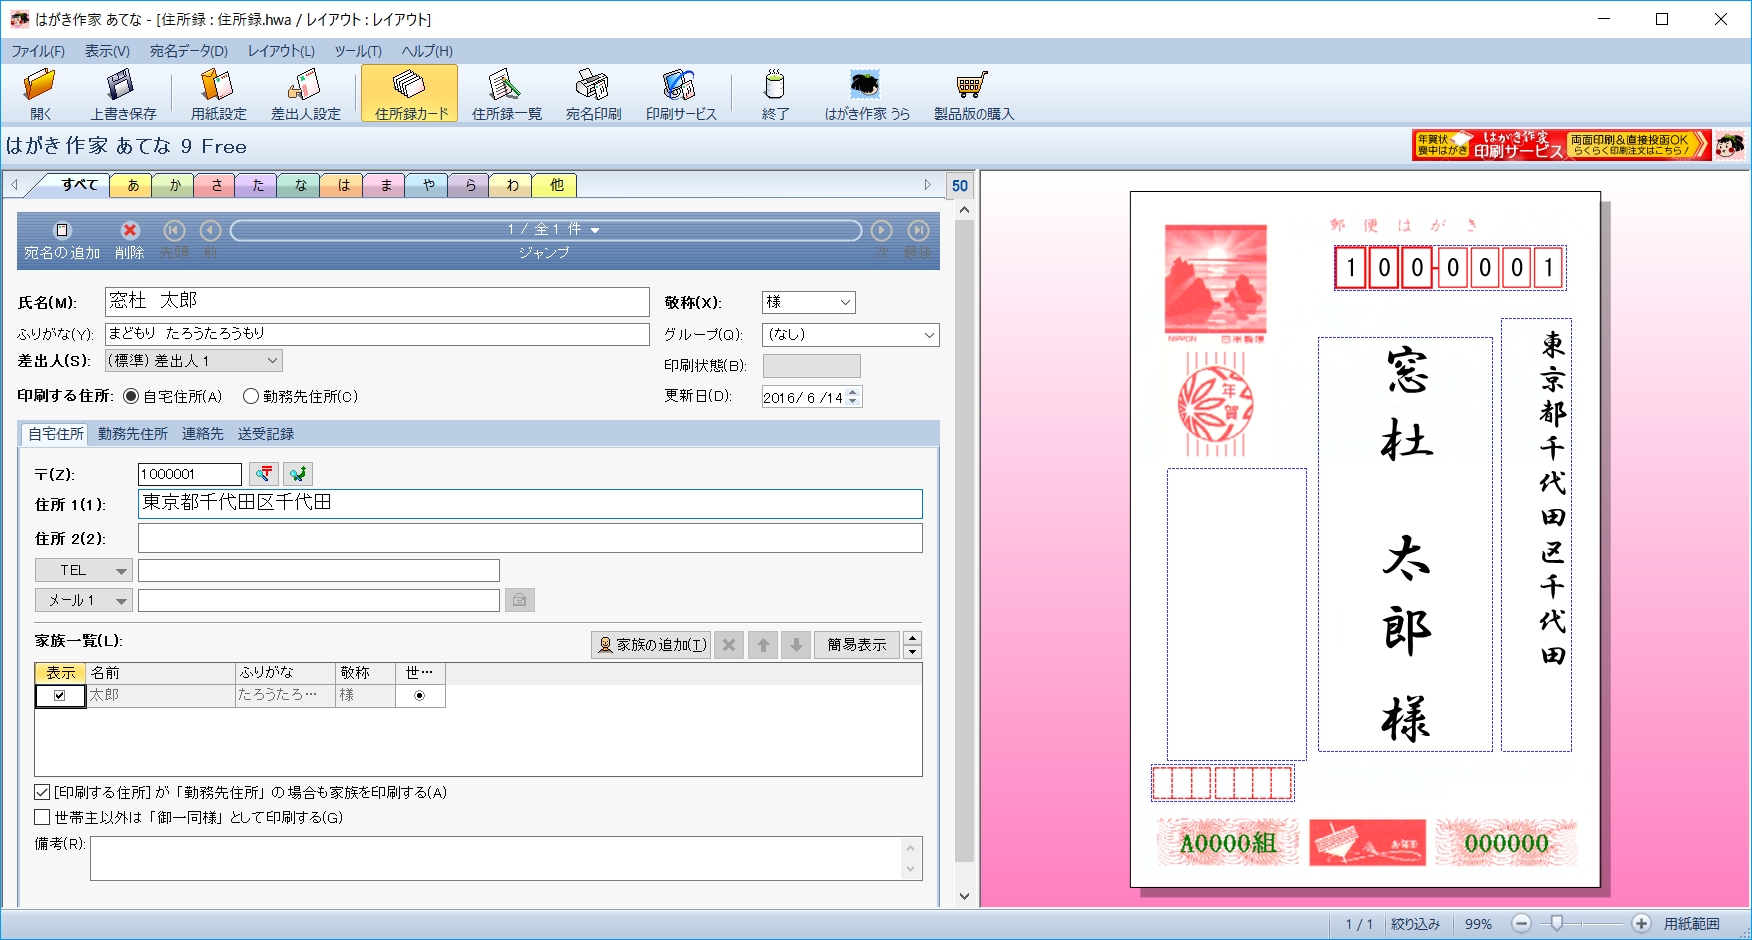Click the 終了 exit icon

tap(775, 94)
